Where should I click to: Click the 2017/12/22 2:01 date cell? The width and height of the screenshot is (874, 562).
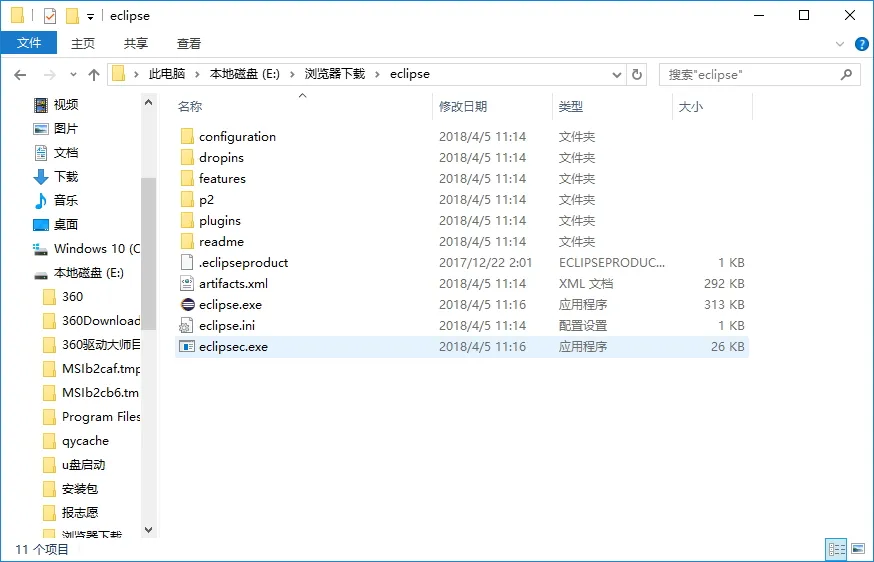pyautogui.click(x=485, y=263)
